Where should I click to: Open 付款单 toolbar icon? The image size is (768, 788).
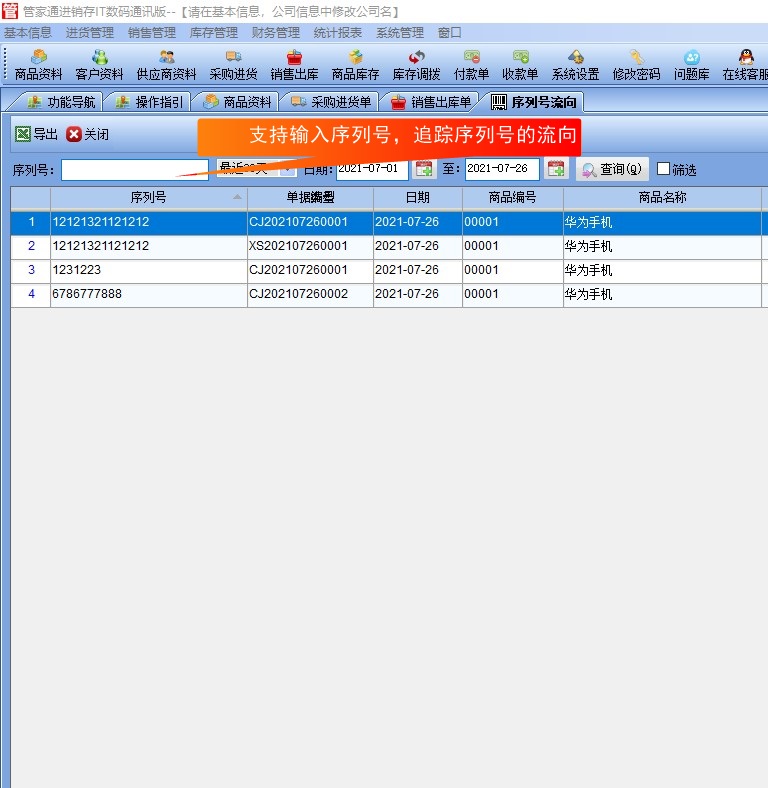pyautogui.click(x=471, y=65)
